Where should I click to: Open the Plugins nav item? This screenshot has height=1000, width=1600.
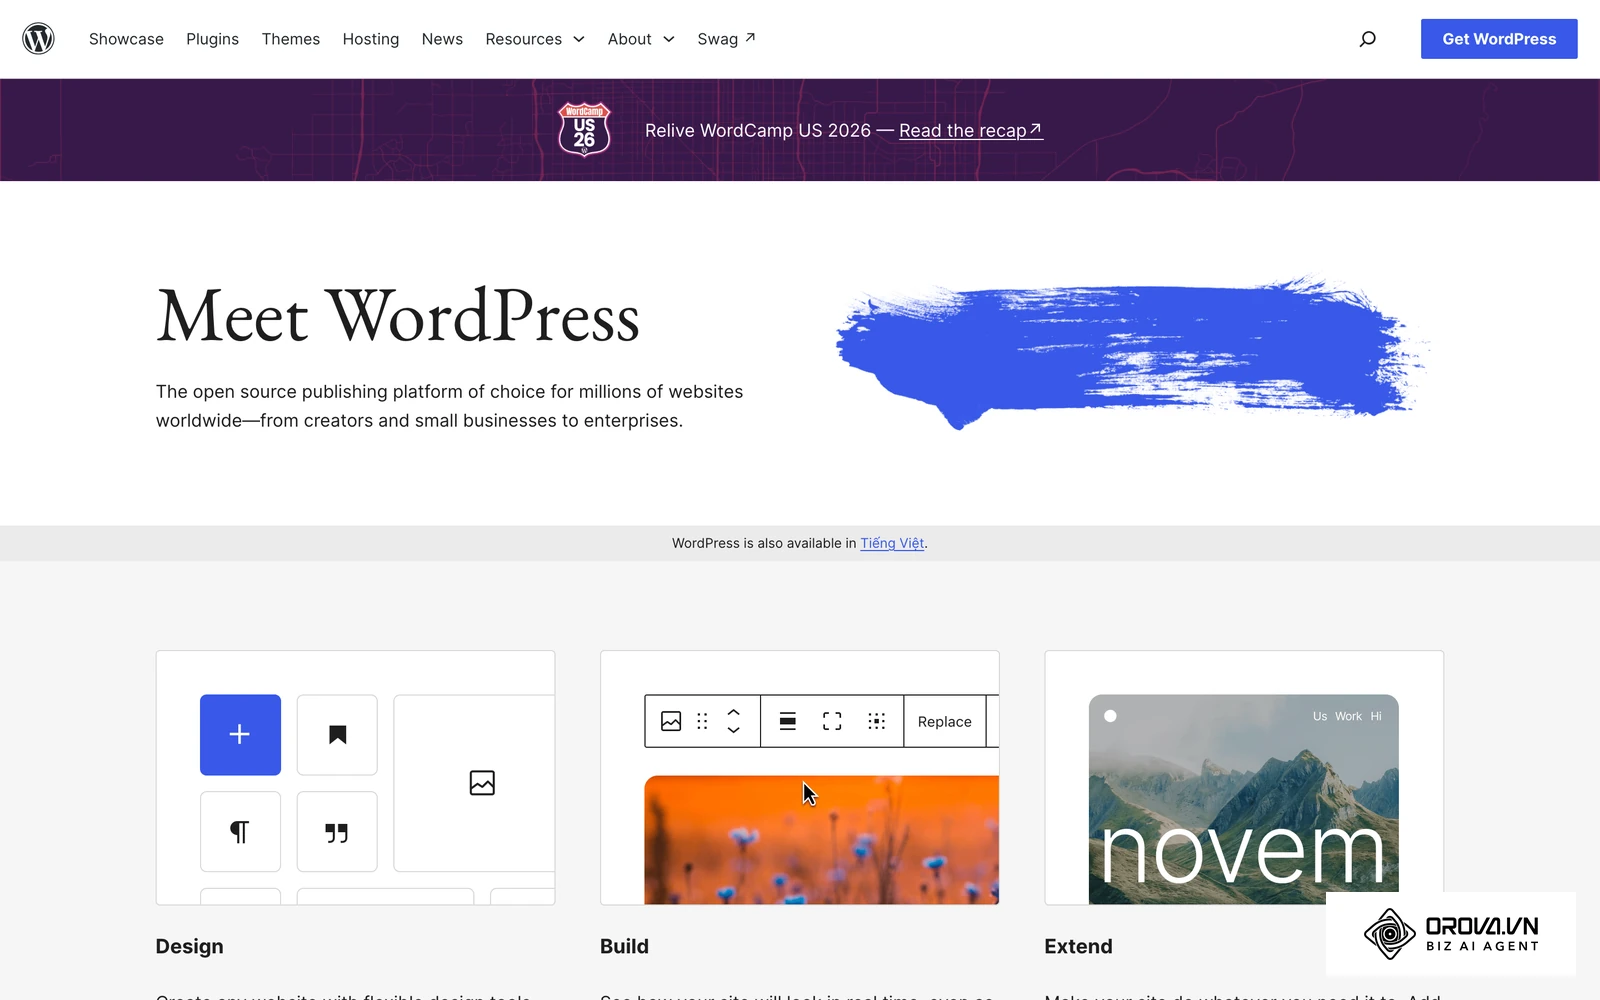[212, 39]
